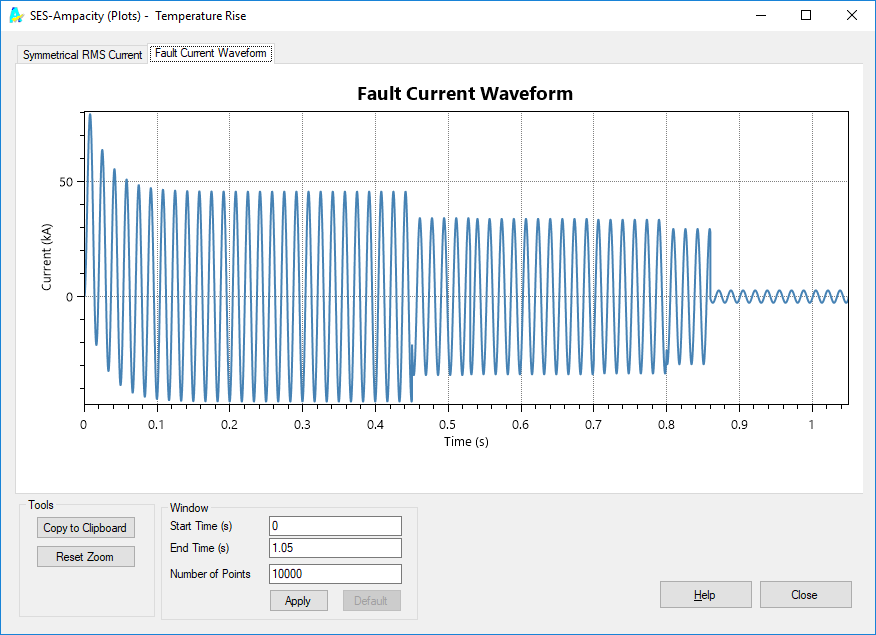Image resolution: width=876 pixels, height=635 pixels.
Task: Click the 50 tick label on current axis
Action: [x=66, y=182]
